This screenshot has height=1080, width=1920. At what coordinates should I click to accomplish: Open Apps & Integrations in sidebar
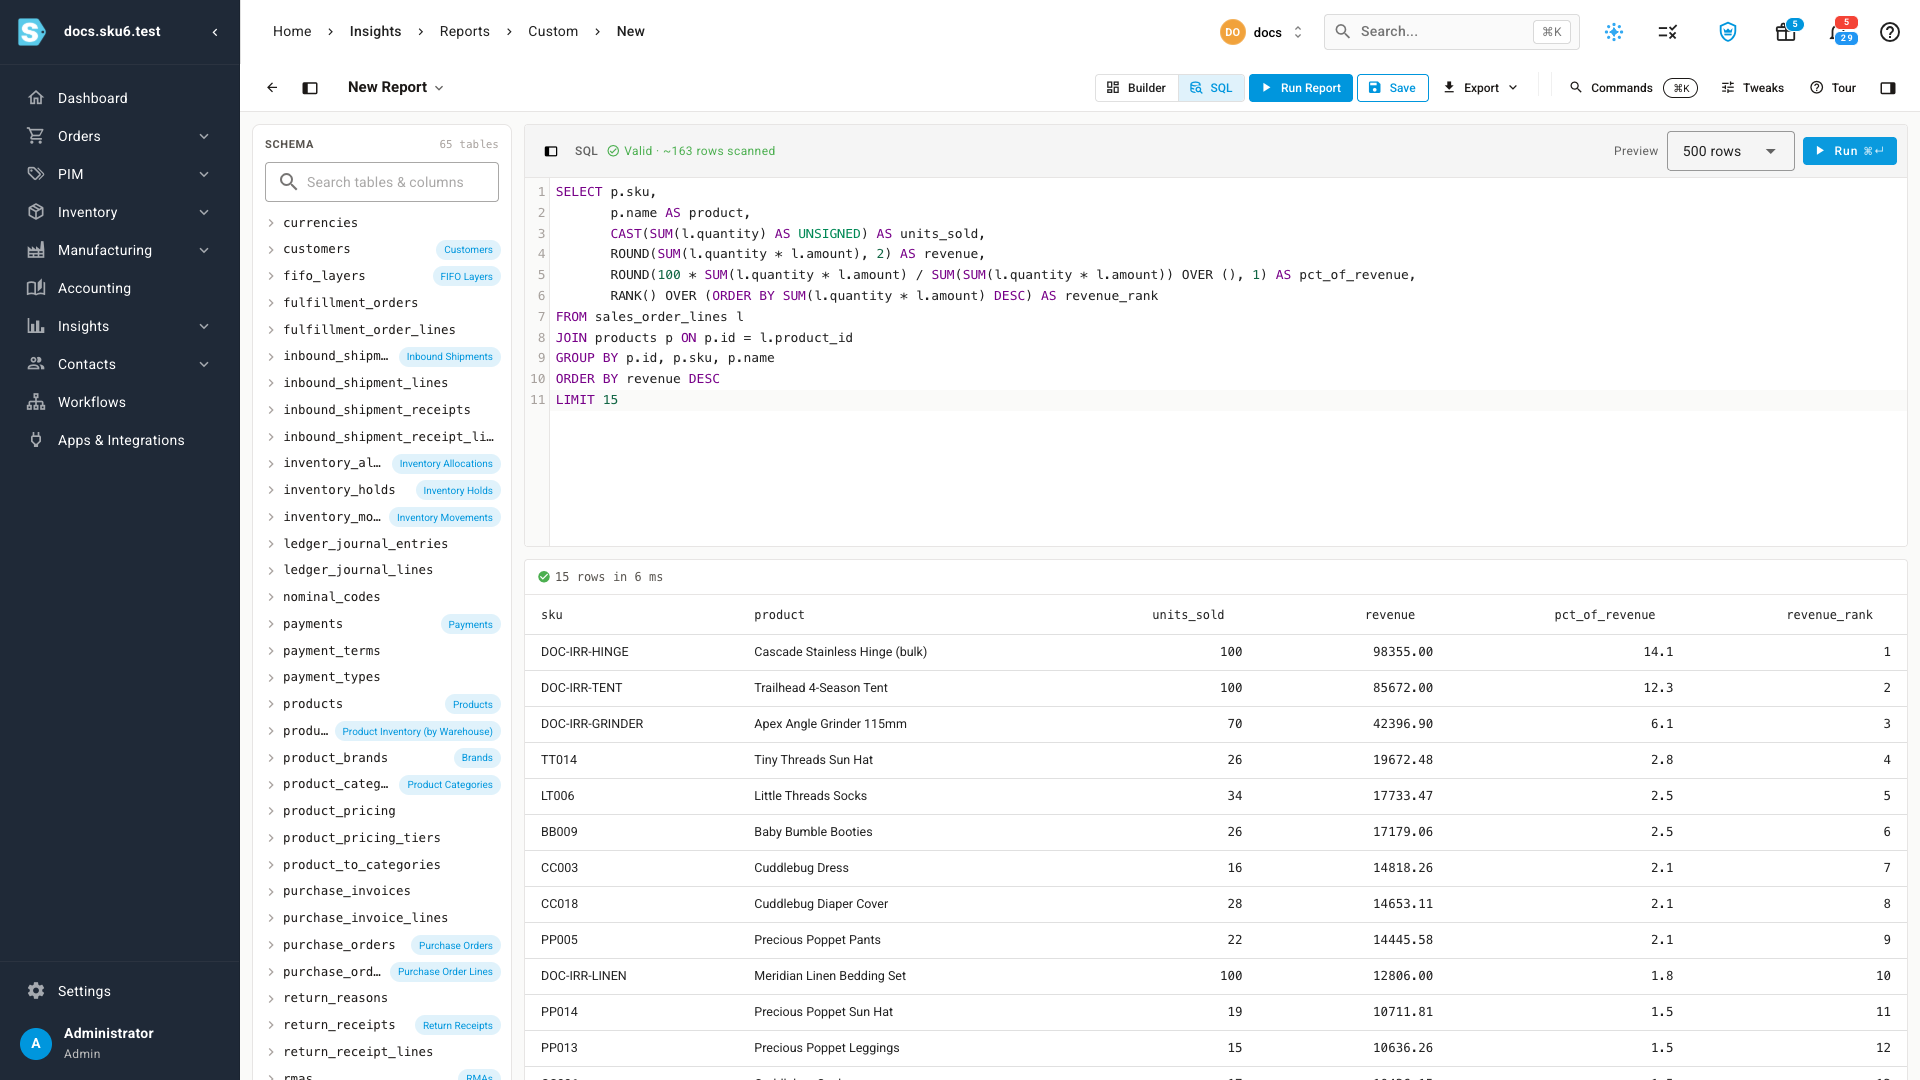coord(120,440)
